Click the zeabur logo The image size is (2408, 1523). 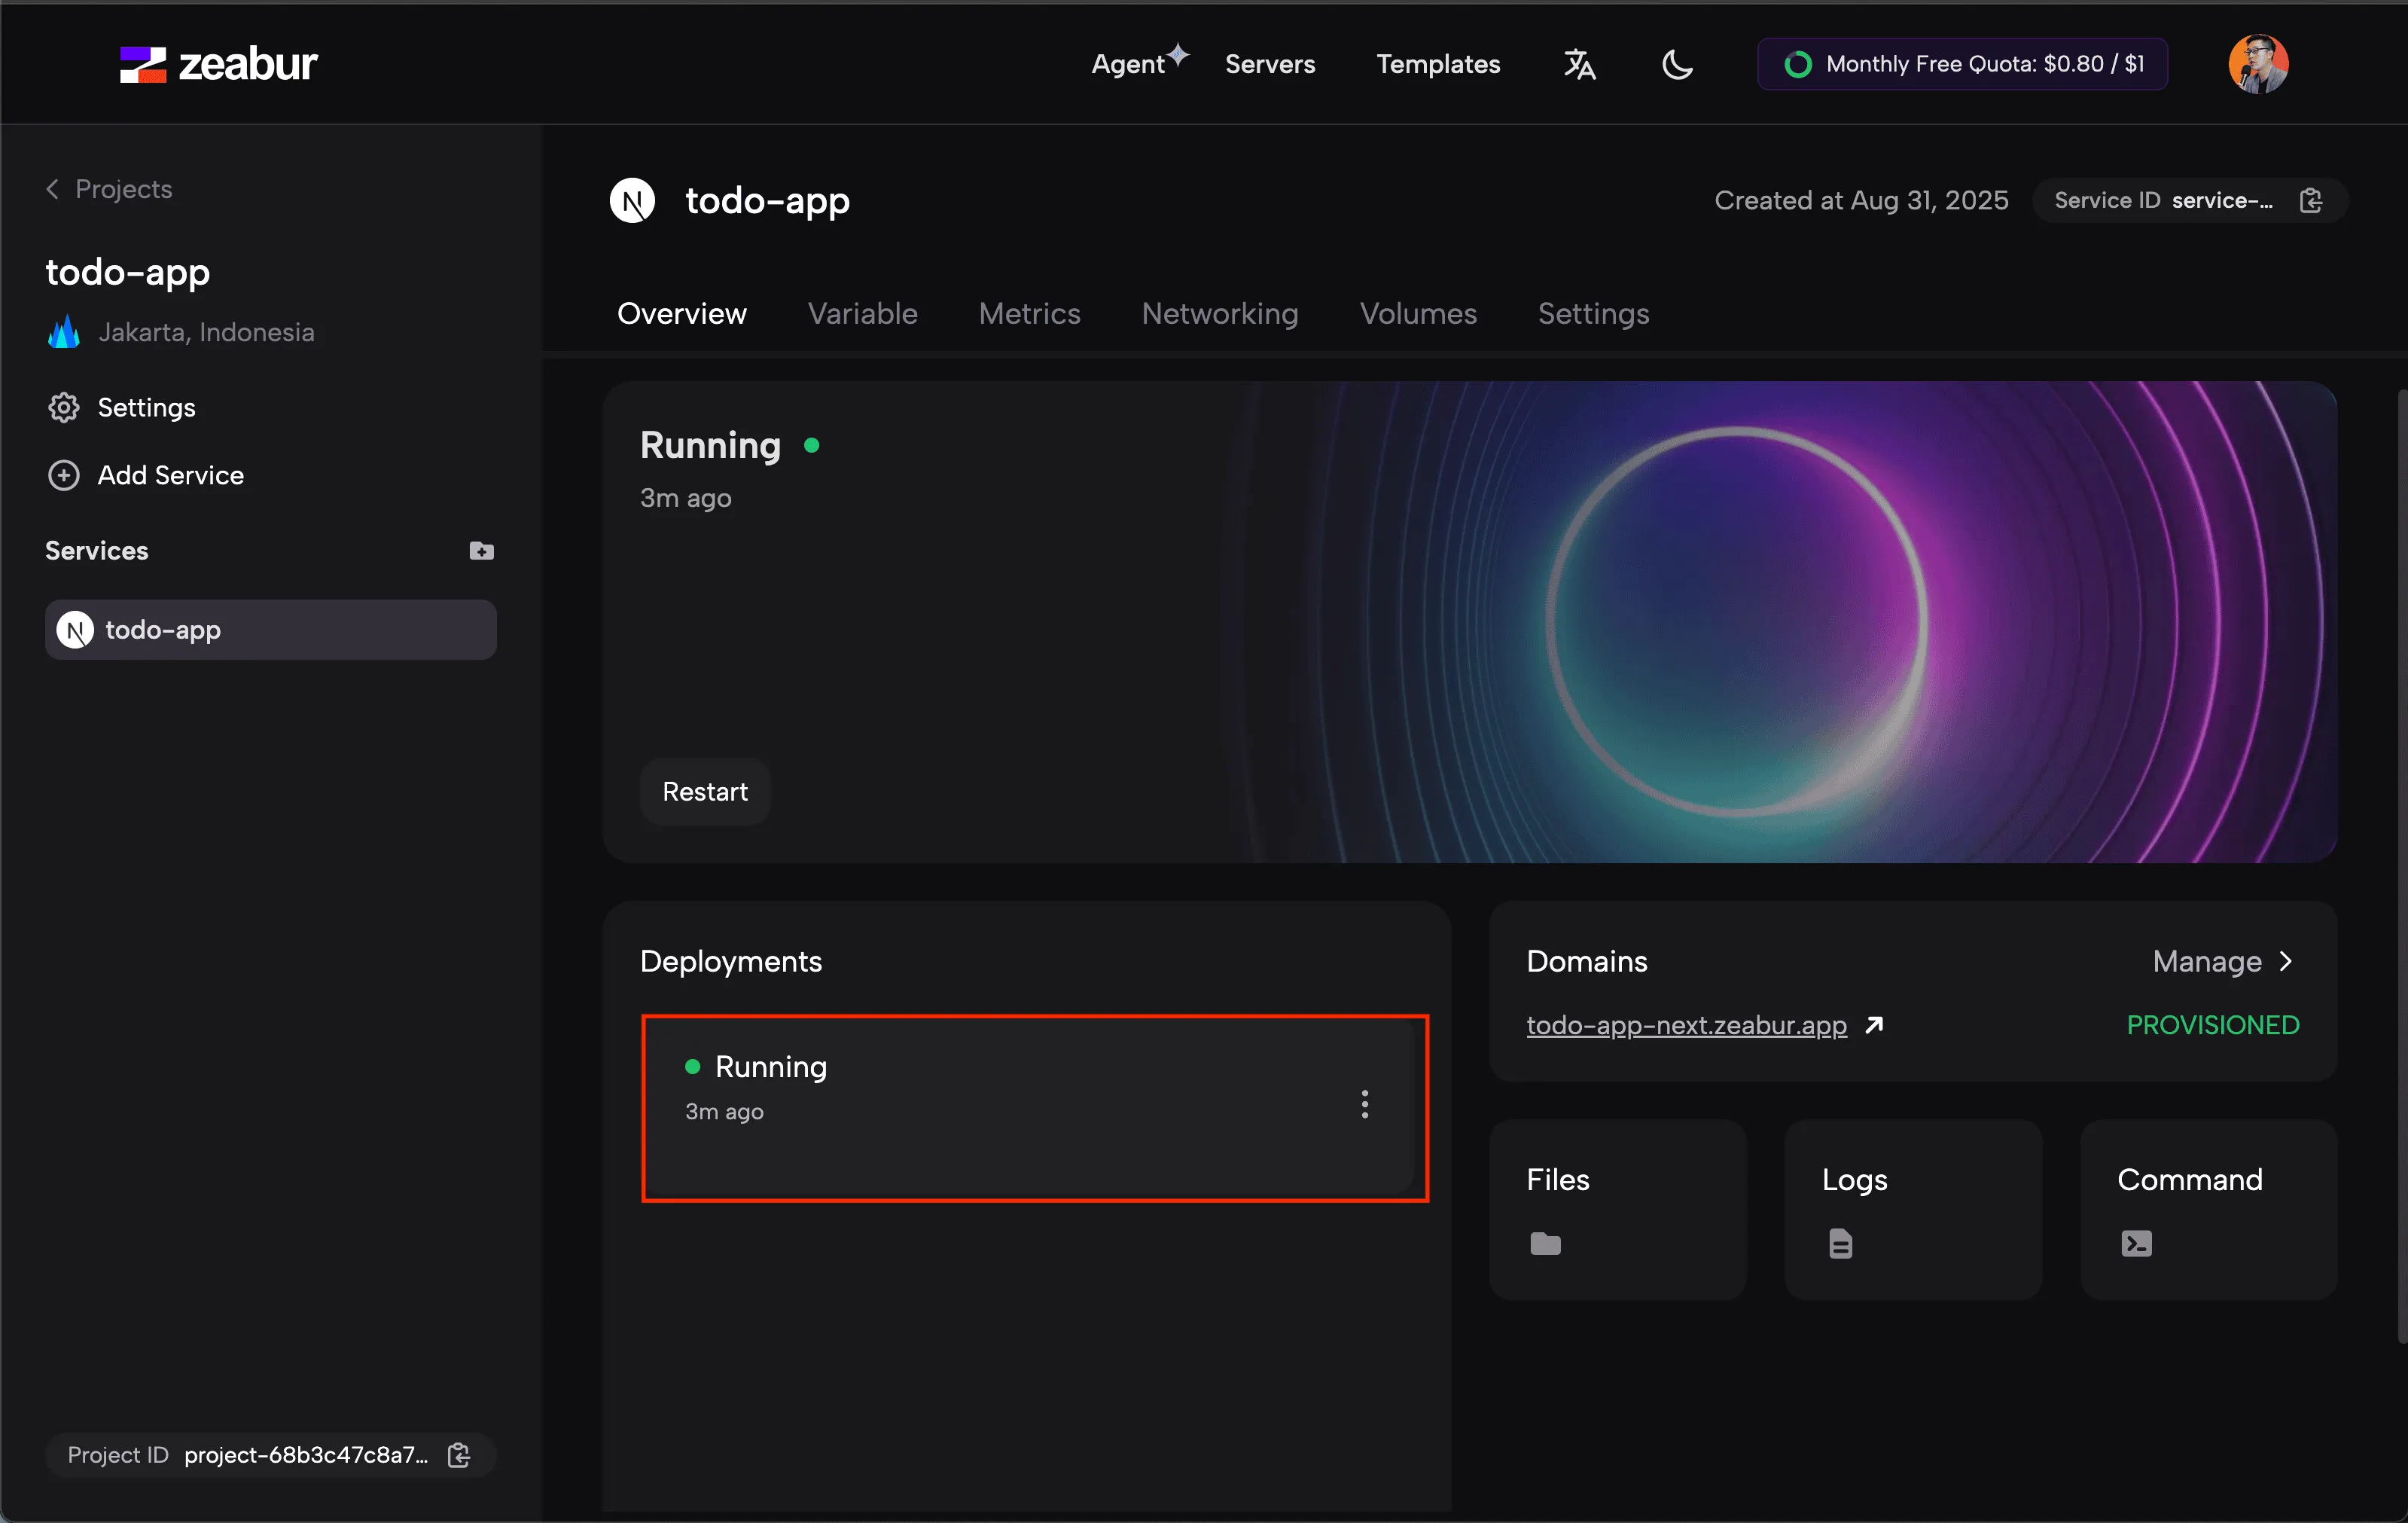tap(218, 64)
